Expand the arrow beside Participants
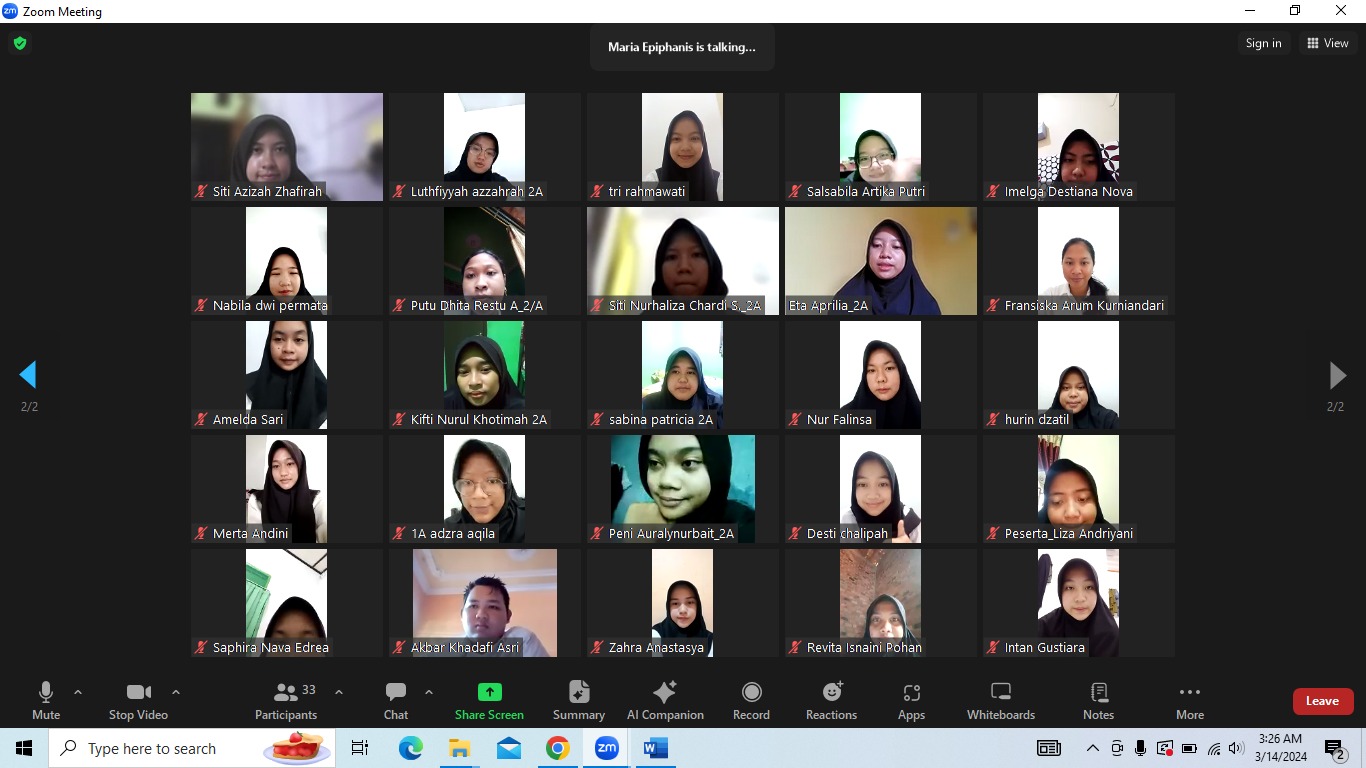Image resolution: width=1366 pixels, height=768 pixels. click(x=338, y=692)
